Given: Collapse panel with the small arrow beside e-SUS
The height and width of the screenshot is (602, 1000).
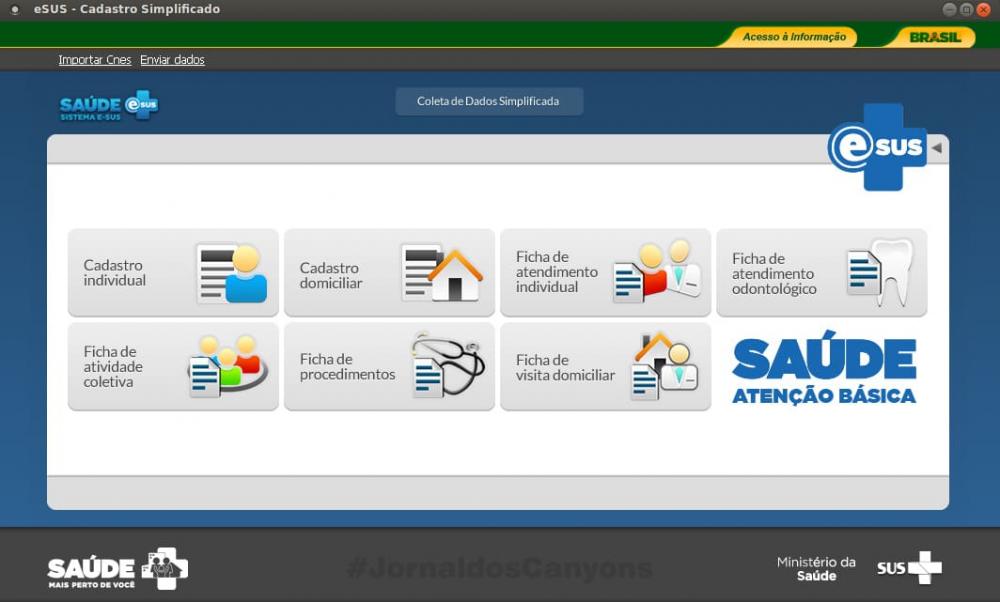Looking at the screenshot, I should (936, 148).
